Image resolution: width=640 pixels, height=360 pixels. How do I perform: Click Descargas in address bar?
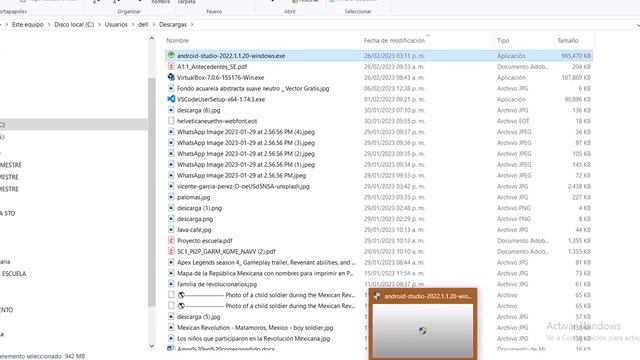(173, 24)
